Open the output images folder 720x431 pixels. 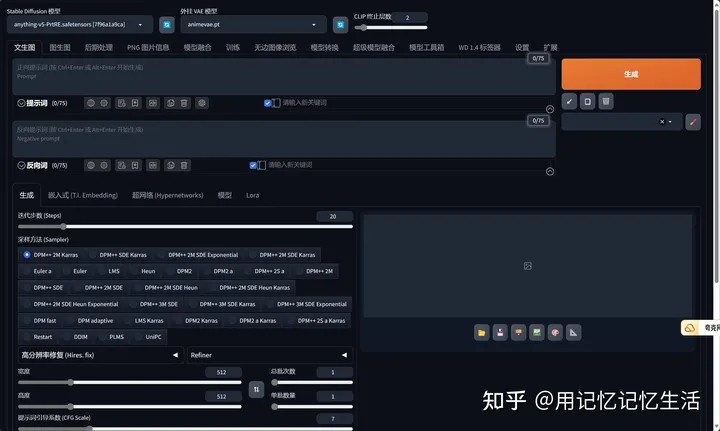(481, 331)
